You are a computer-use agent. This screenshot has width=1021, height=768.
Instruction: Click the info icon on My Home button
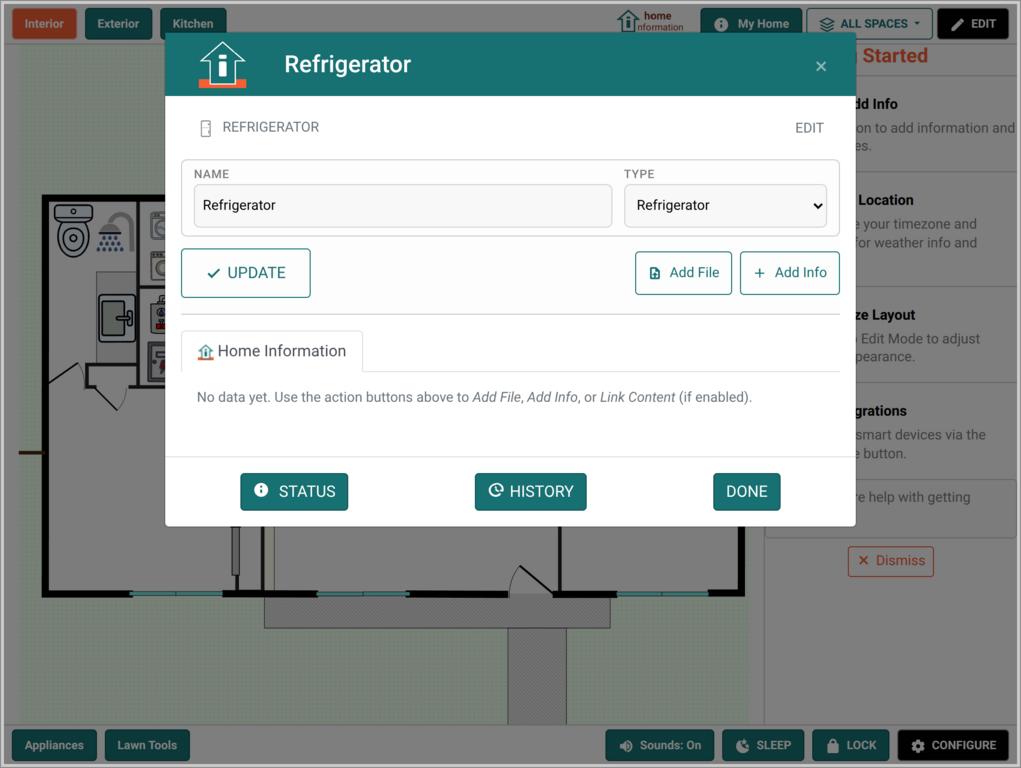[721, 25]
